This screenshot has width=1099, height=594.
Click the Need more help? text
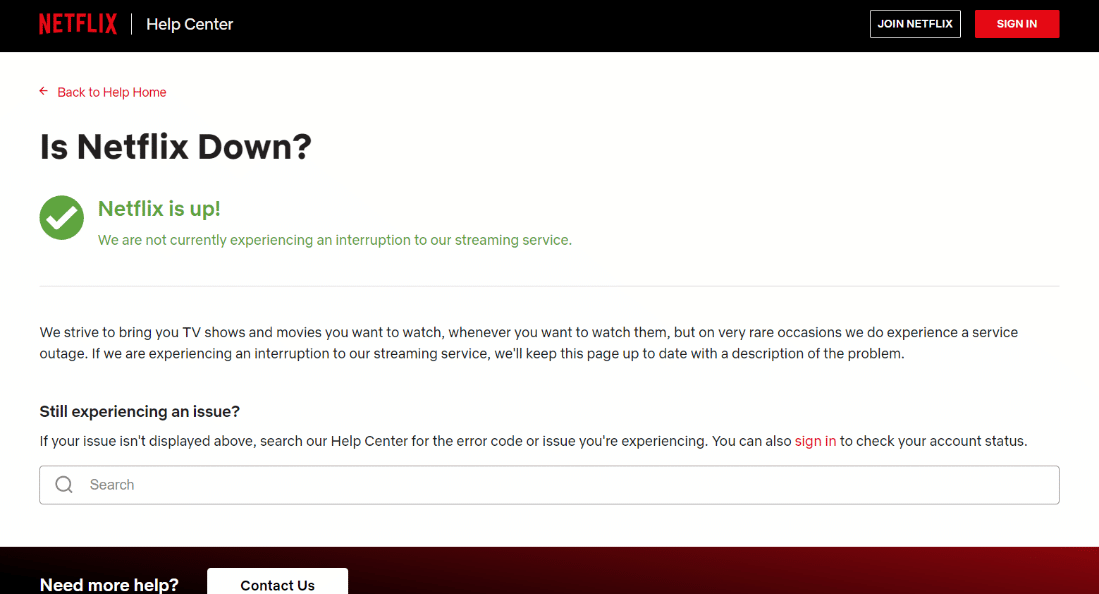109,584
